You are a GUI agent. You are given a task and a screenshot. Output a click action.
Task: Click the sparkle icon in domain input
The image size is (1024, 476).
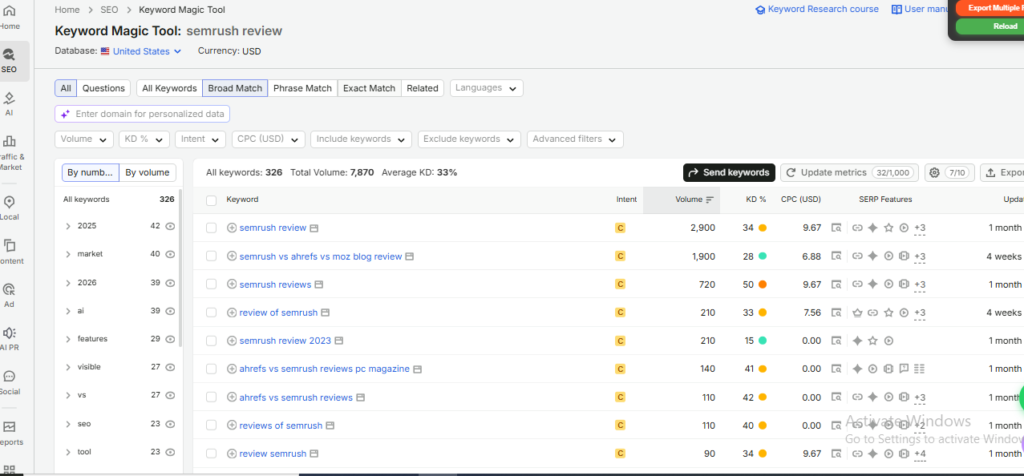(x=65, y=114)
